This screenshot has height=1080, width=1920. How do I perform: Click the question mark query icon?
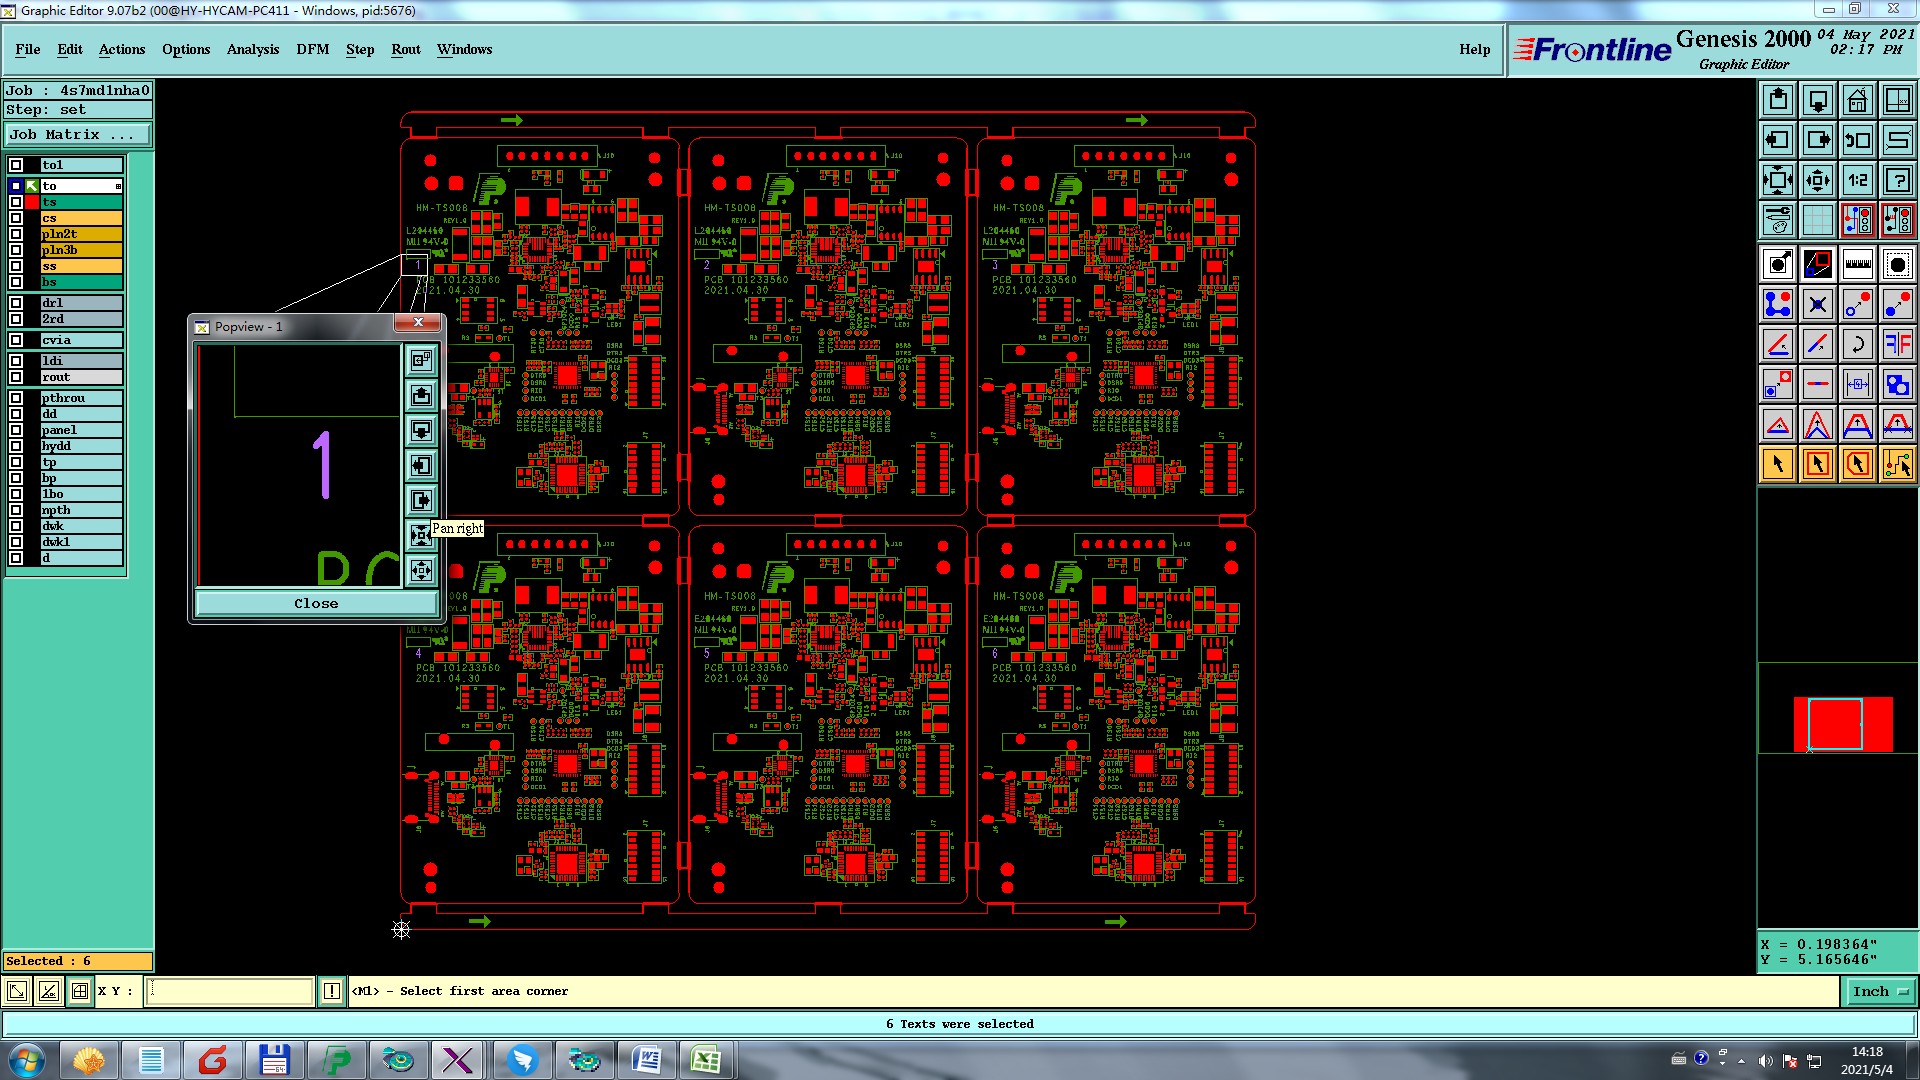(1897, 180)
